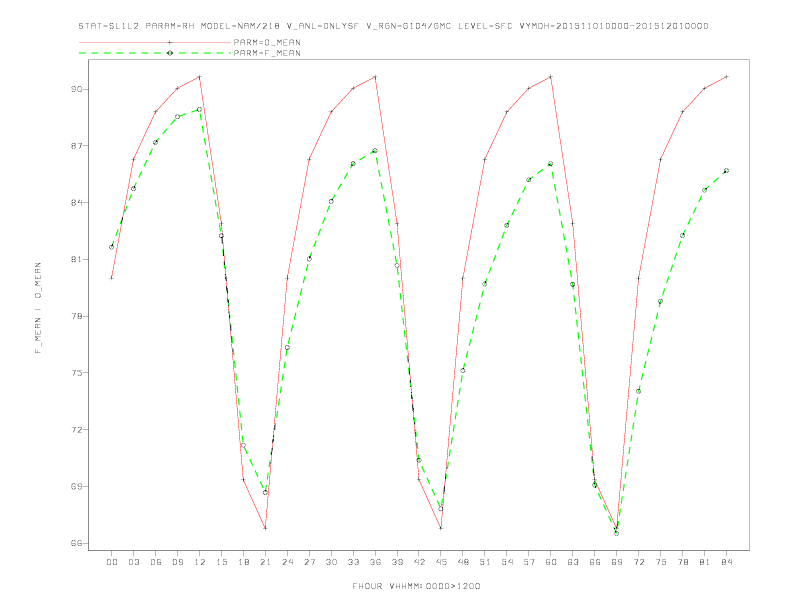Click the x-axis tick label 51
The height and width of the screenshot is (612, 792).
tap(485, 562)
